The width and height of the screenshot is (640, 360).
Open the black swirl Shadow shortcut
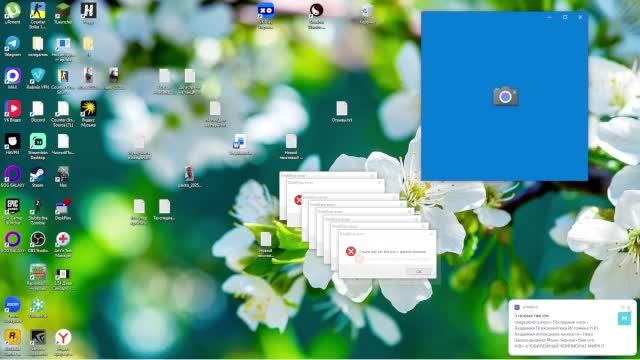pos(316,11)
